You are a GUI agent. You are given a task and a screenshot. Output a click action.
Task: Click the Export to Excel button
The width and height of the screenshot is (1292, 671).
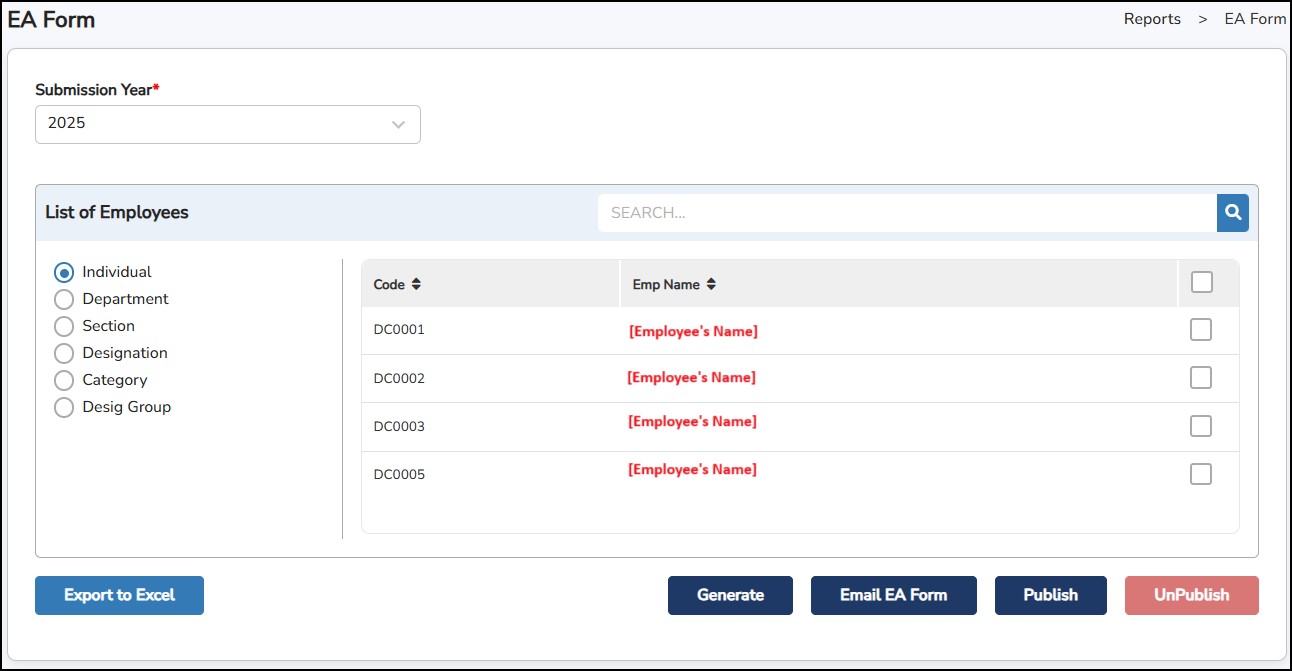click(119, 595)
